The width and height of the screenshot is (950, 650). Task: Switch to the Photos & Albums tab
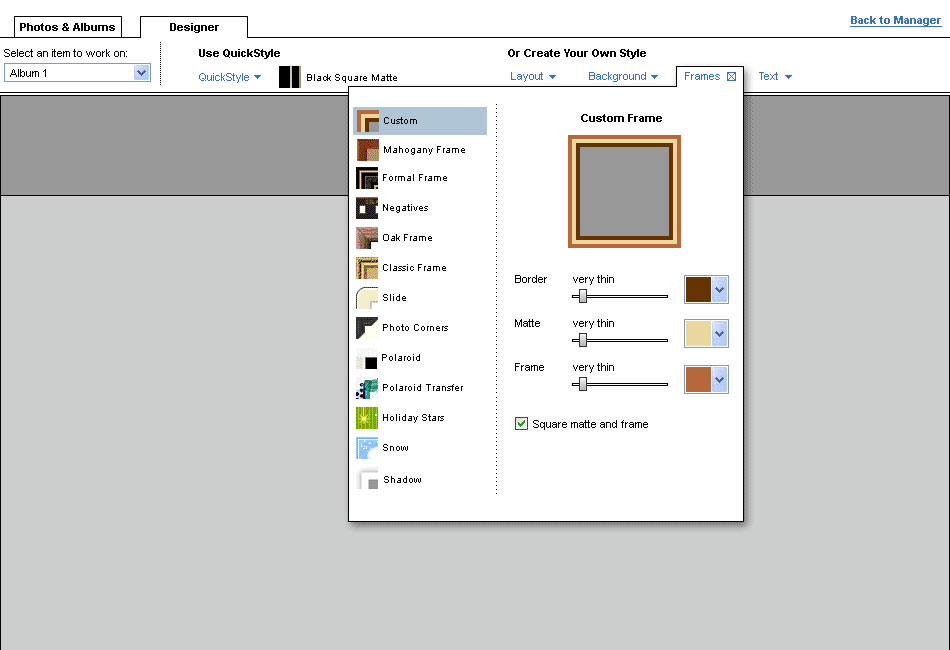coord(67,27)
